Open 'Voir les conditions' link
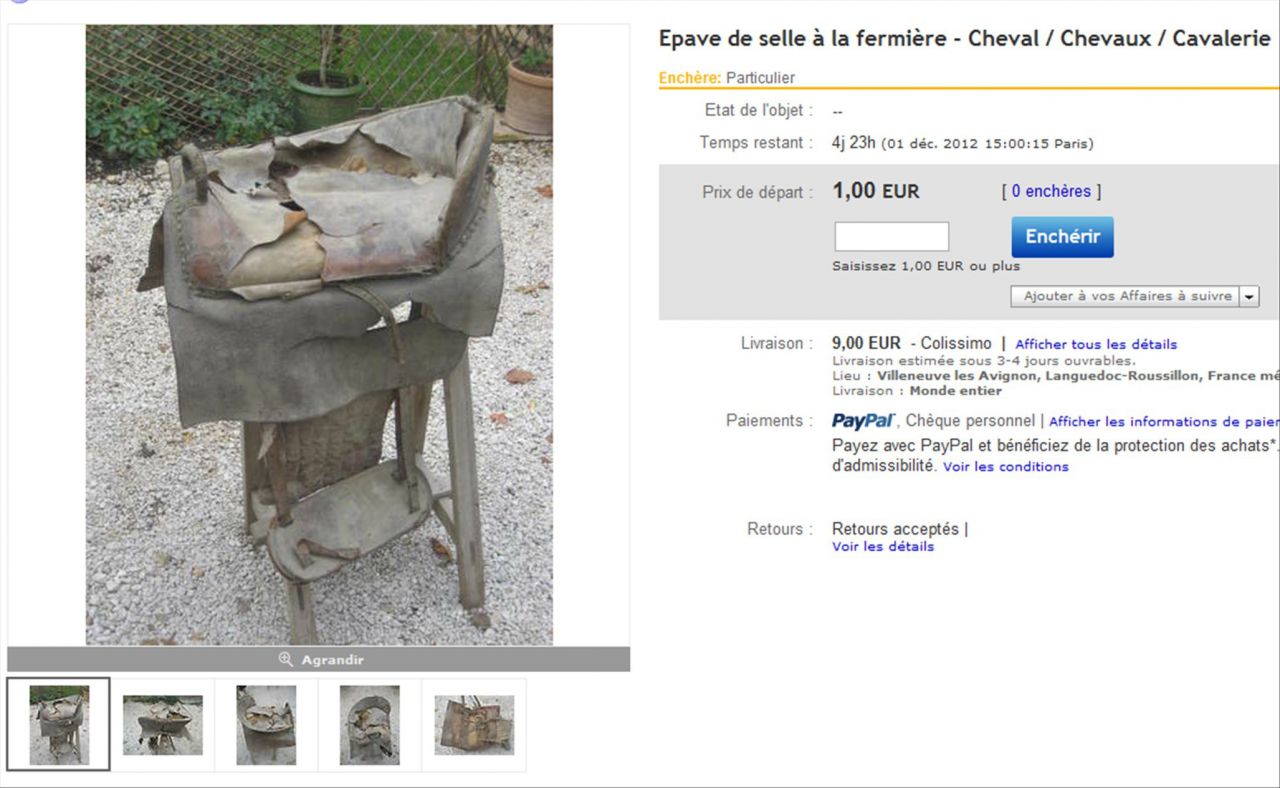Image resolution: width=1280 pixels, height=788 pixels. click(x=1006, y=467)
